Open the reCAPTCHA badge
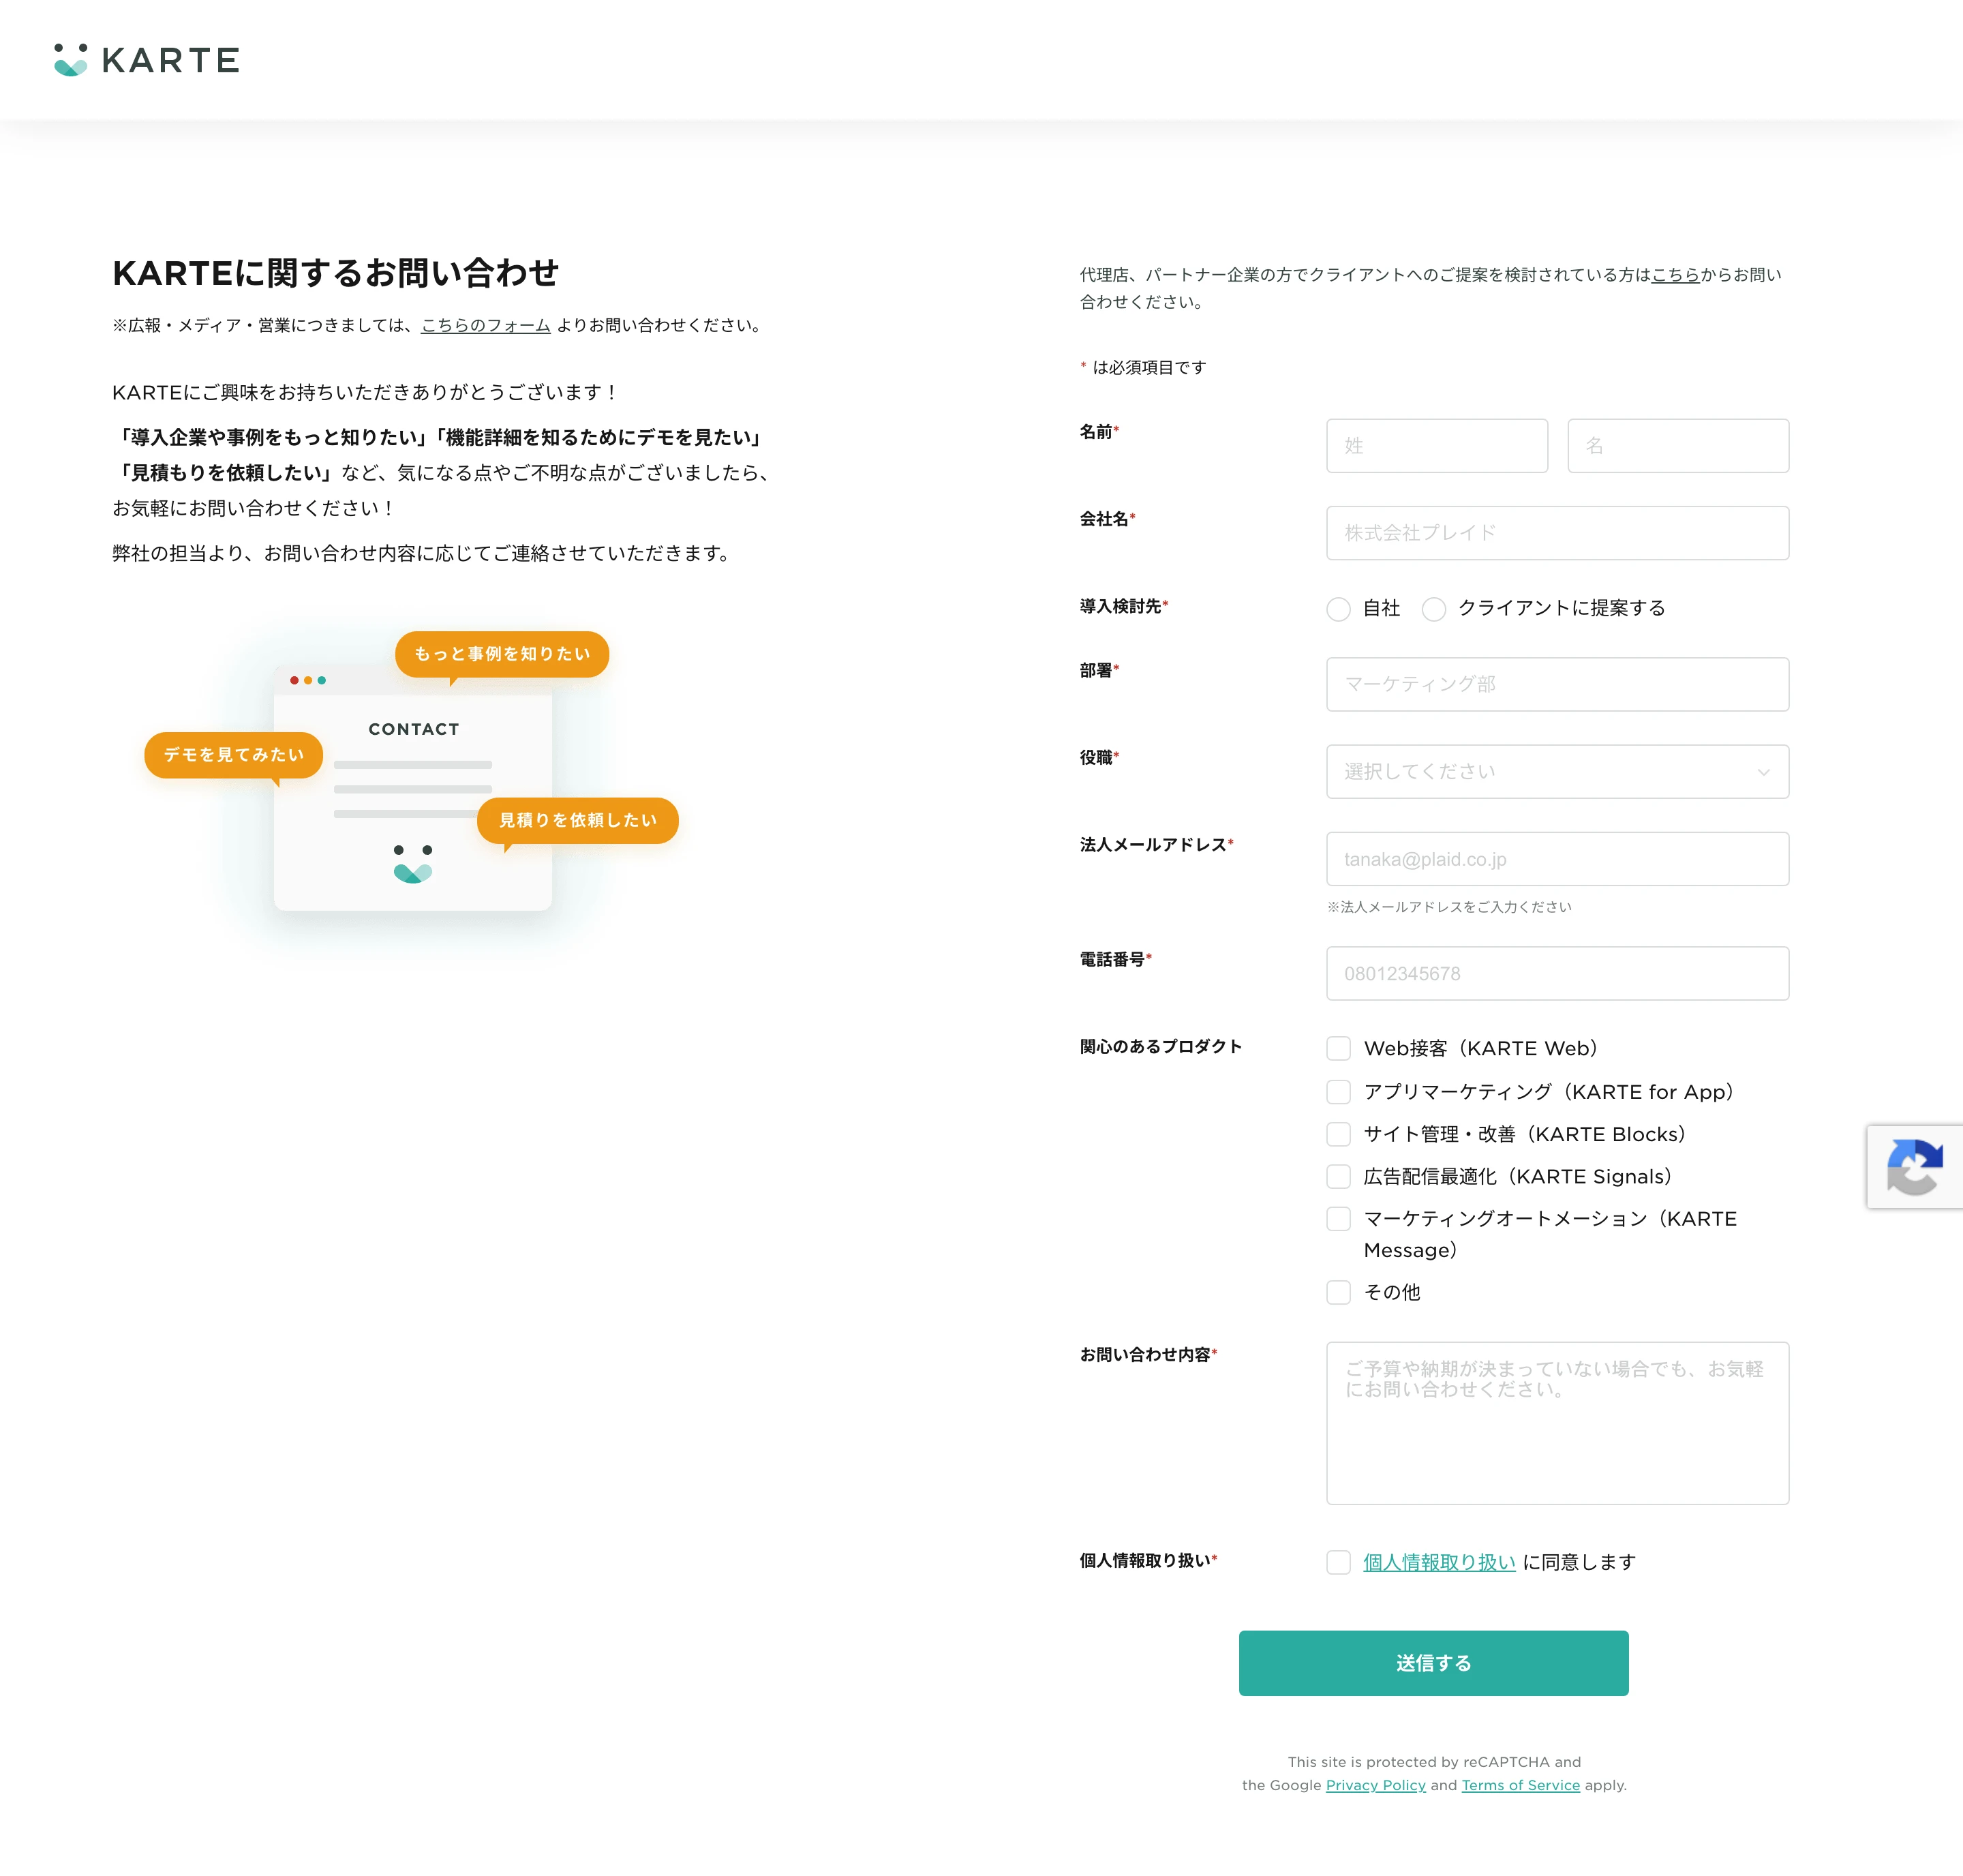 click(1915, 1167)
